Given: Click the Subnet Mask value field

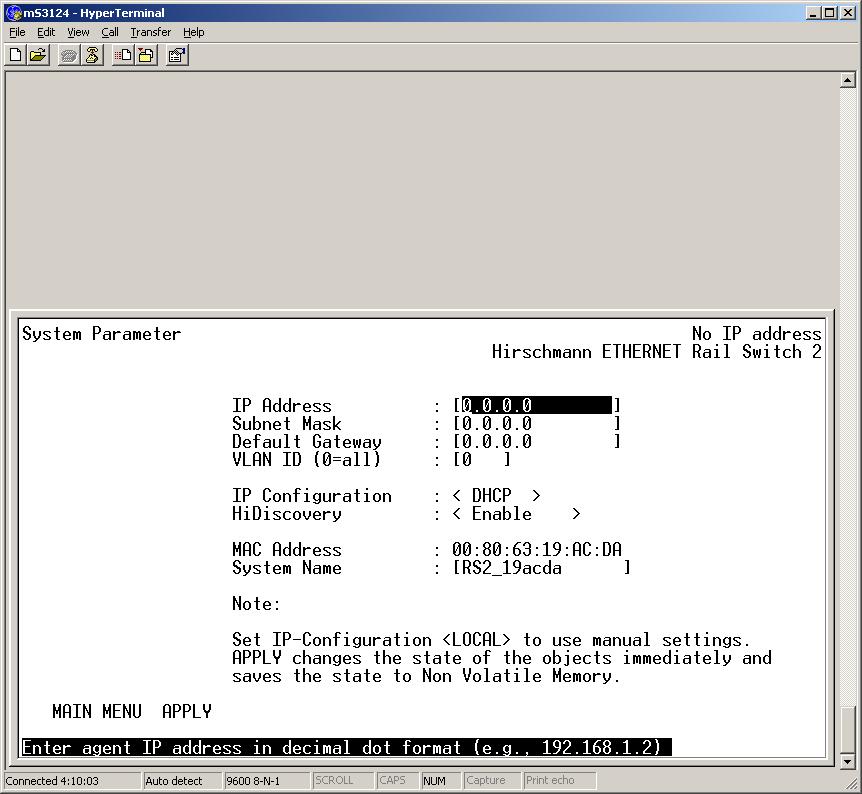Looking at the screenshot, I should [x=536, y=424].
